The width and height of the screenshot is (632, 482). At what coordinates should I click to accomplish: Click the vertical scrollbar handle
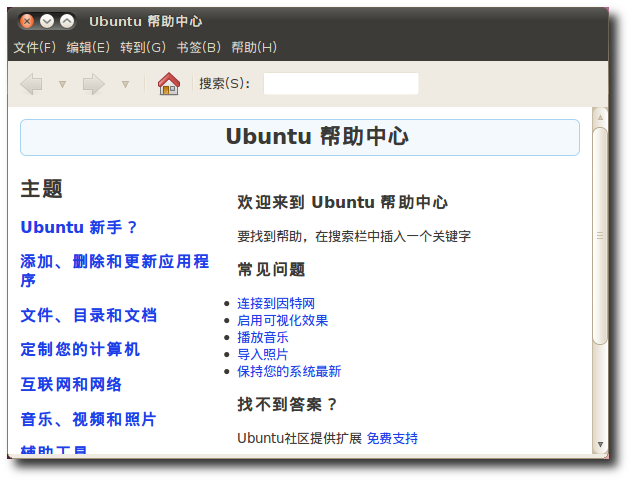click(600, 236)
